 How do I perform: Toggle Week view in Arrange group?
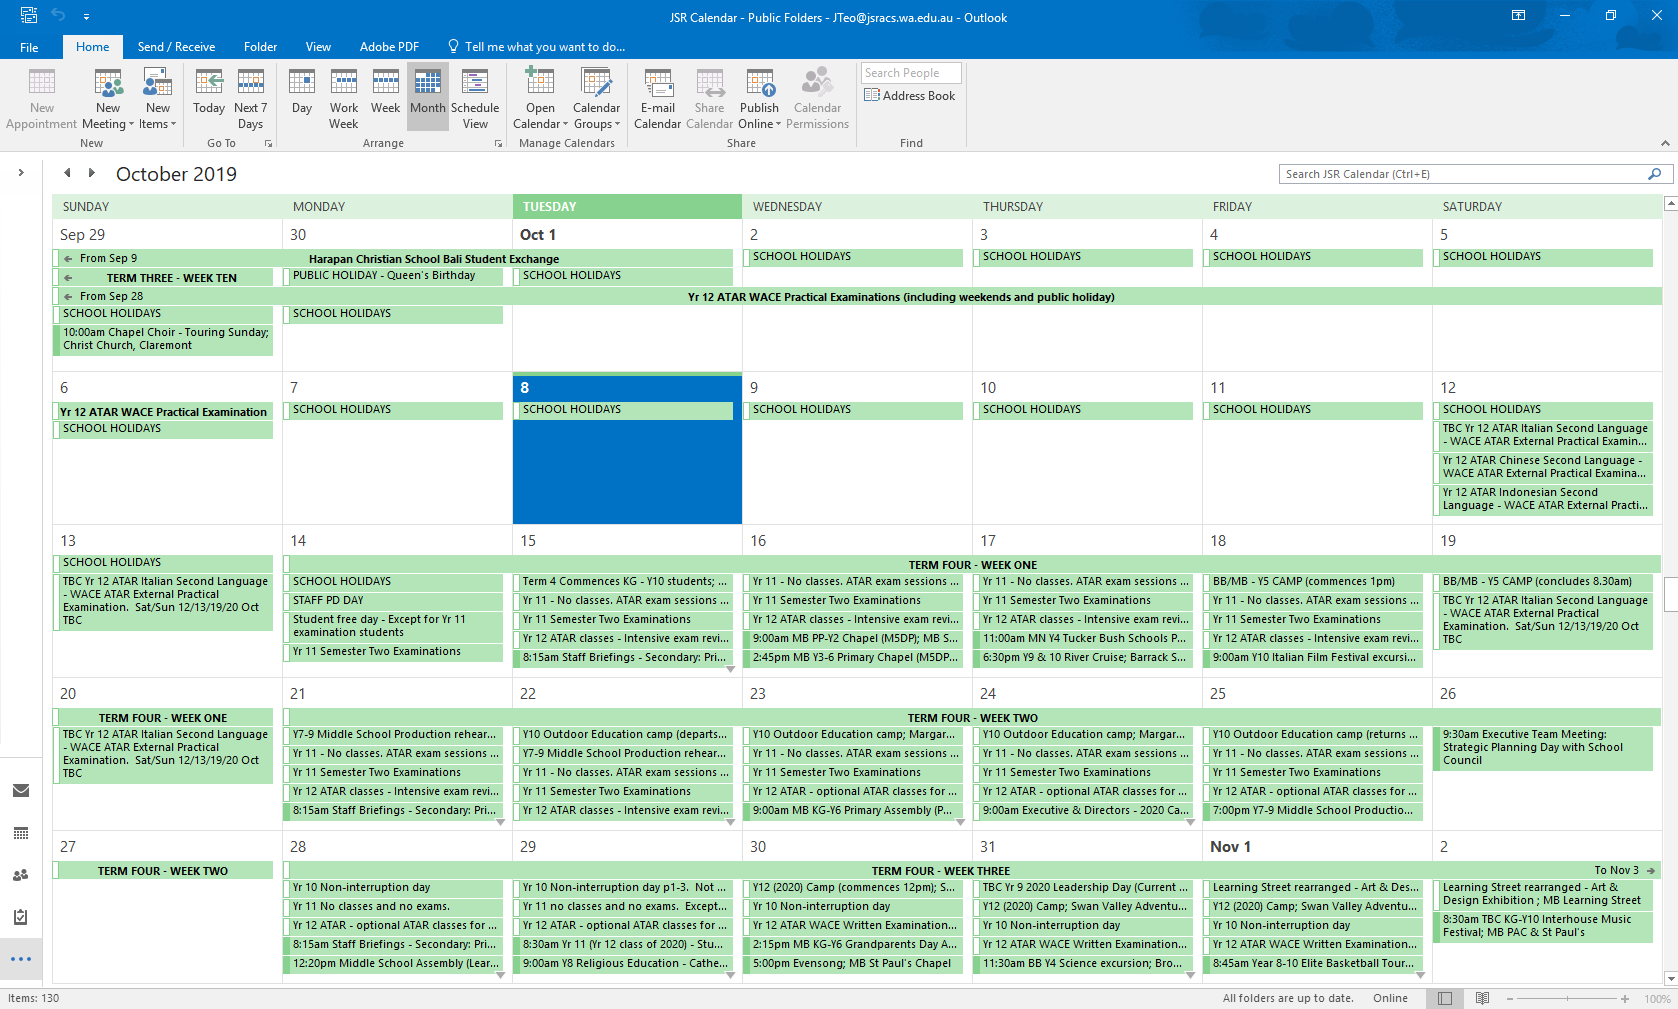(x=385, y=97)
